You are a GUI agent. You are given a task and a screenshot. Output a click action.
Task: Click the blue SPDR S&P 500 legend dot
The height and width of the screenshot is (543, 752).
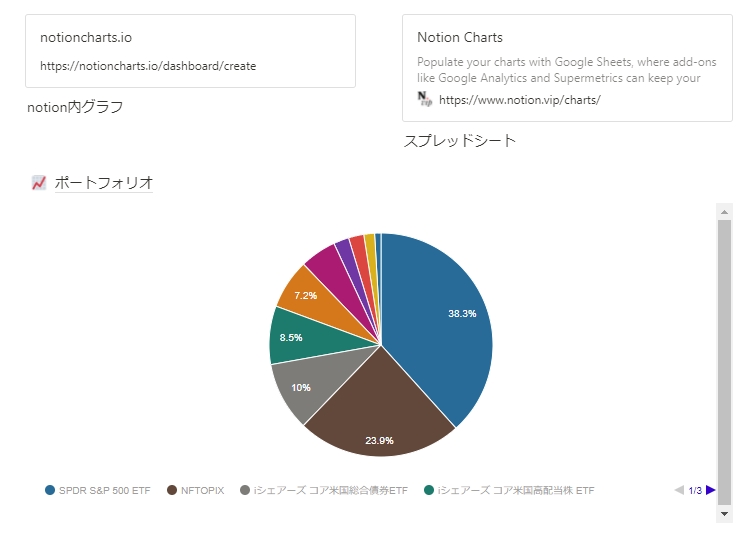(50, 490)
